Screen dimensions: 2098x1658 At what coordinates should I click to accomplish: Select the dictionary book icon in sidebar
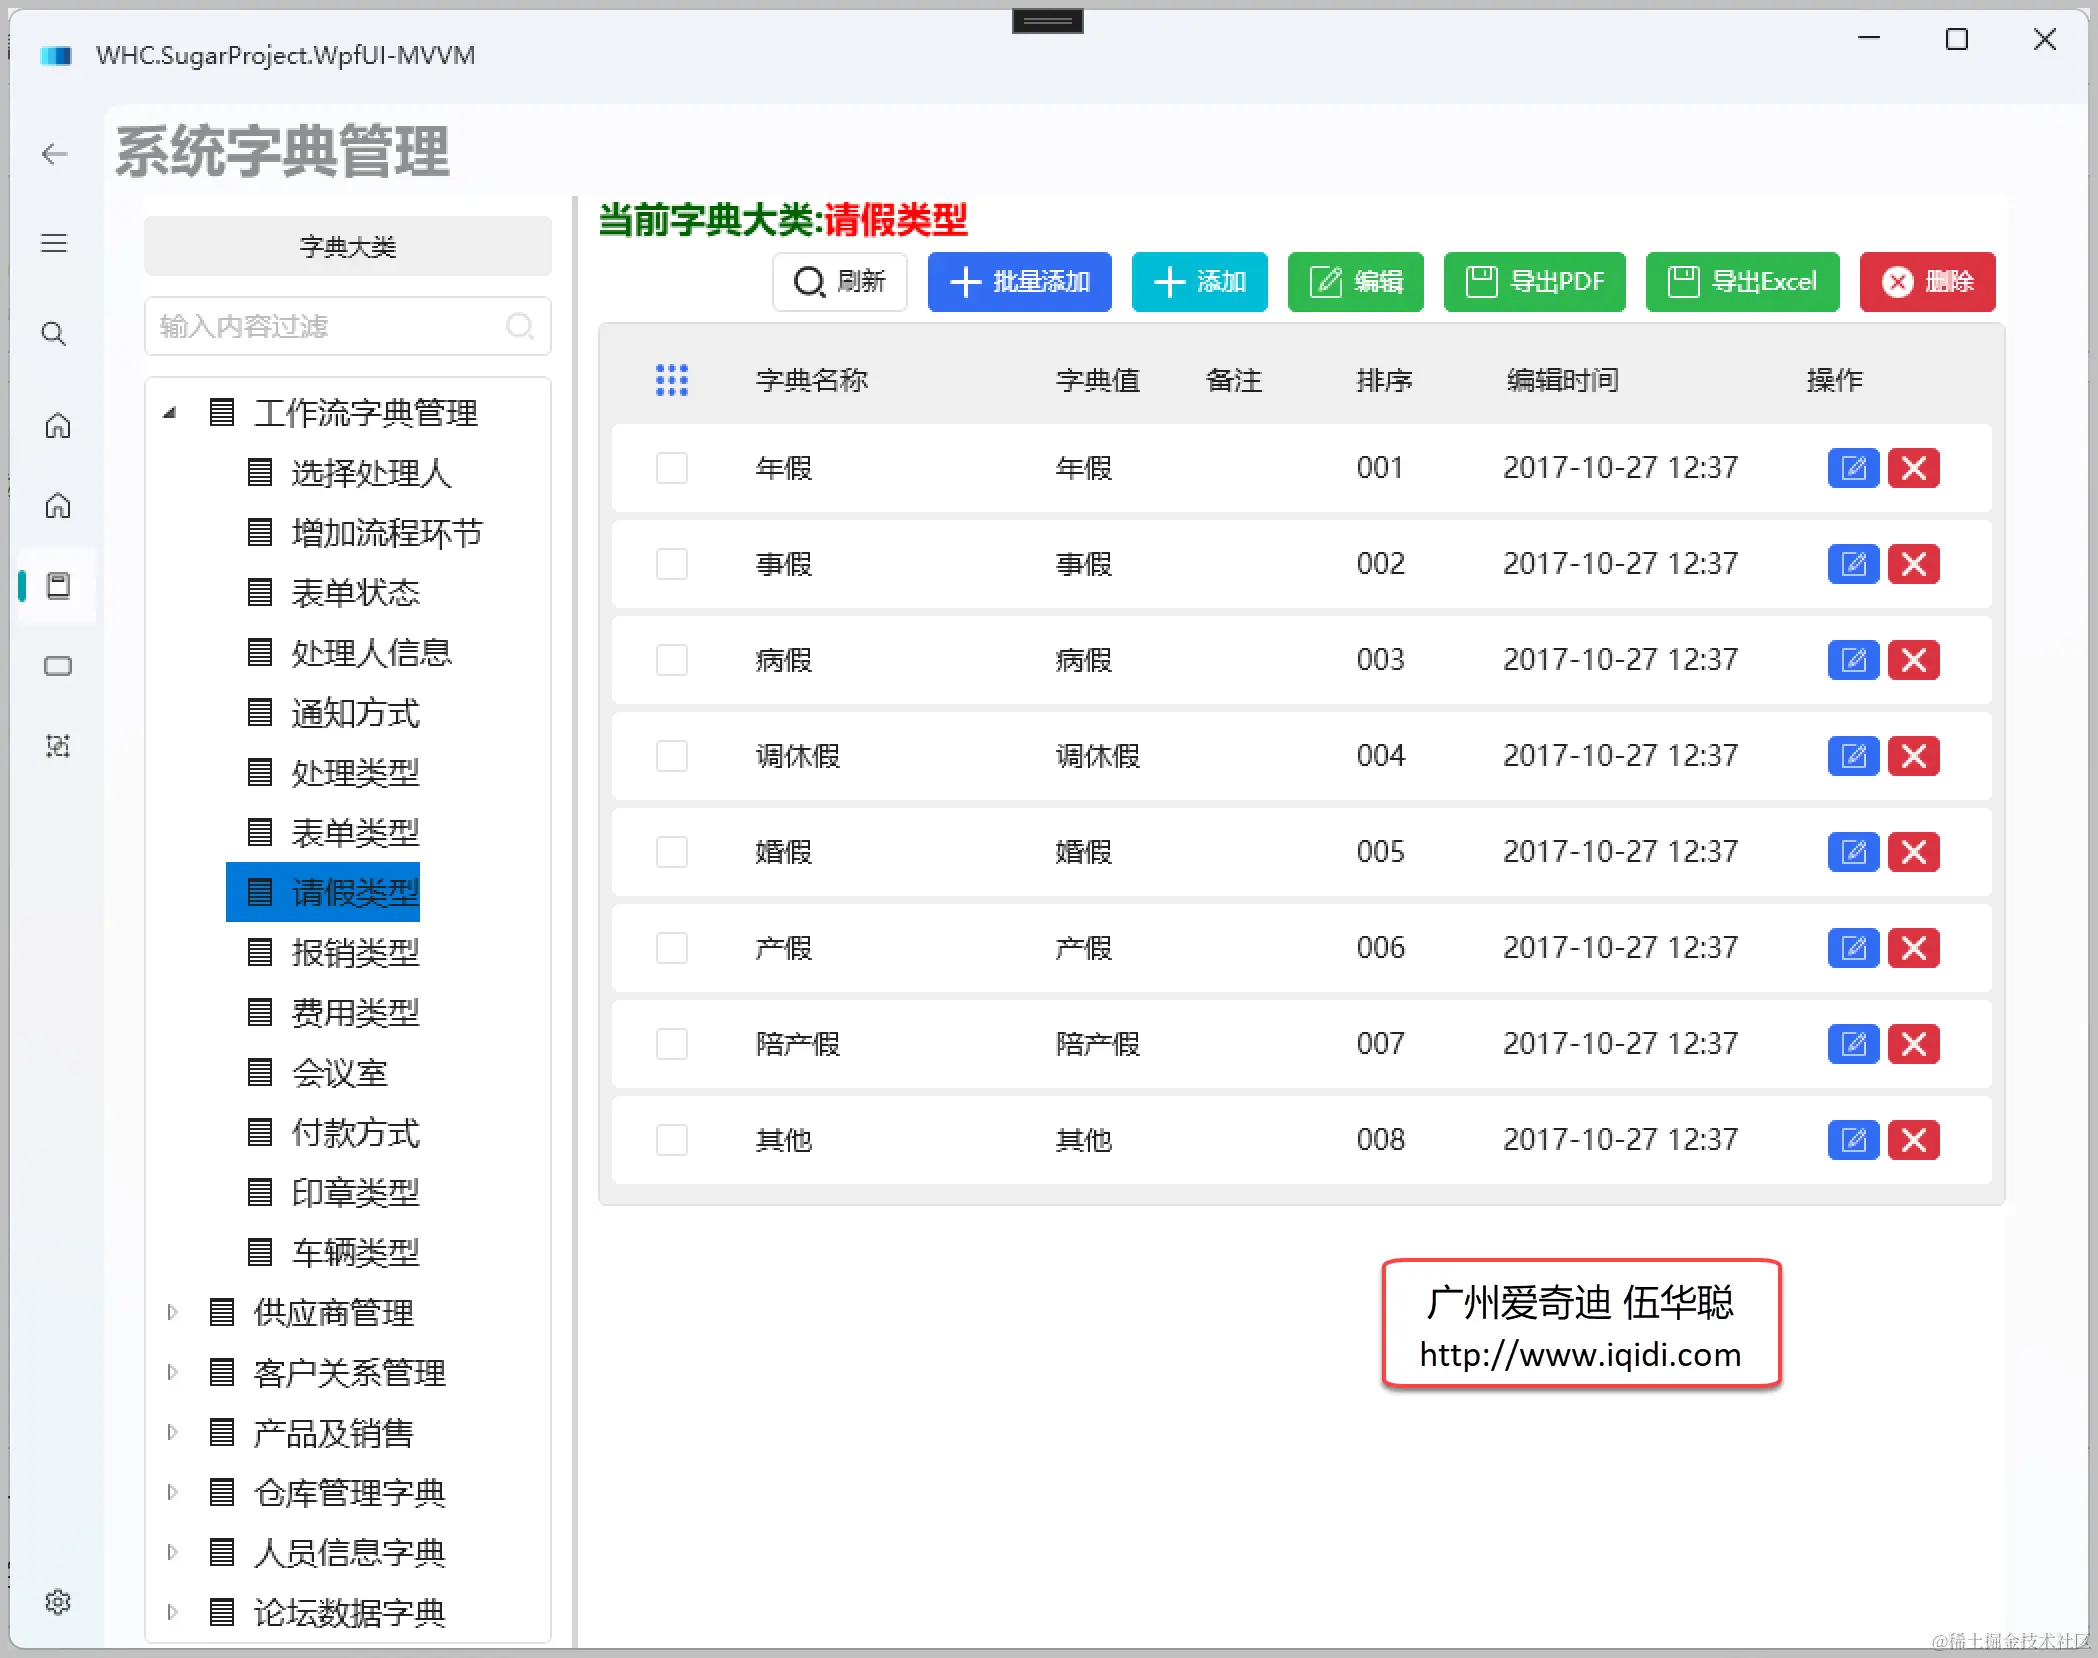59,585
